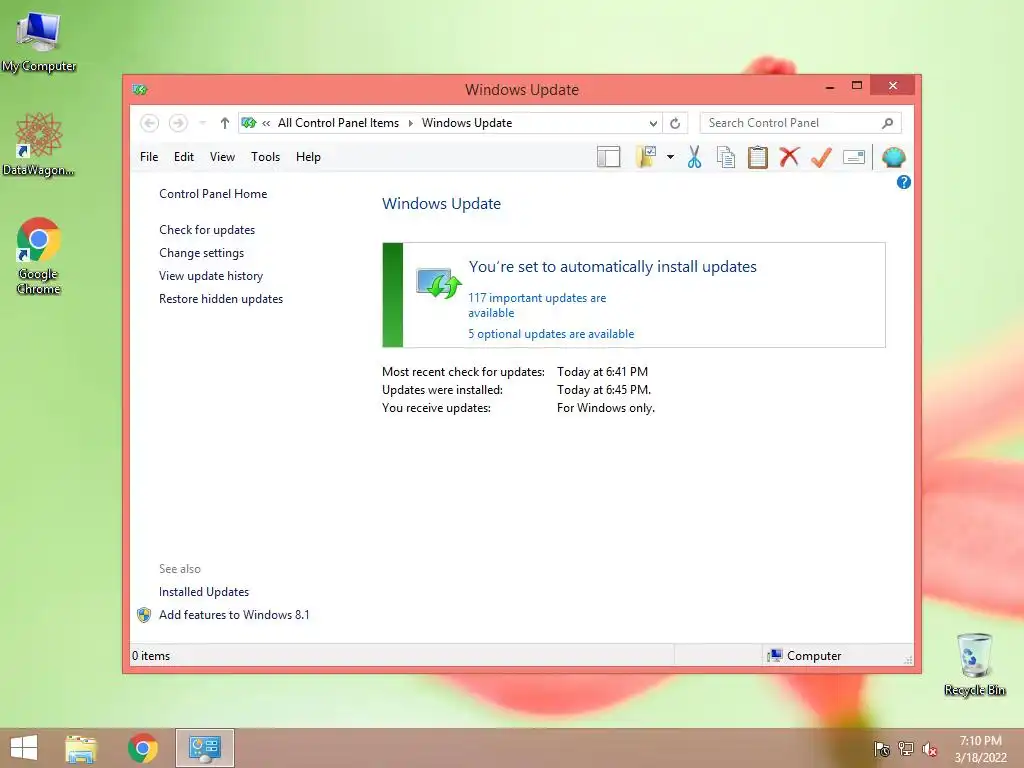Click the Control Panel taskbar button

tap(204, 748)
